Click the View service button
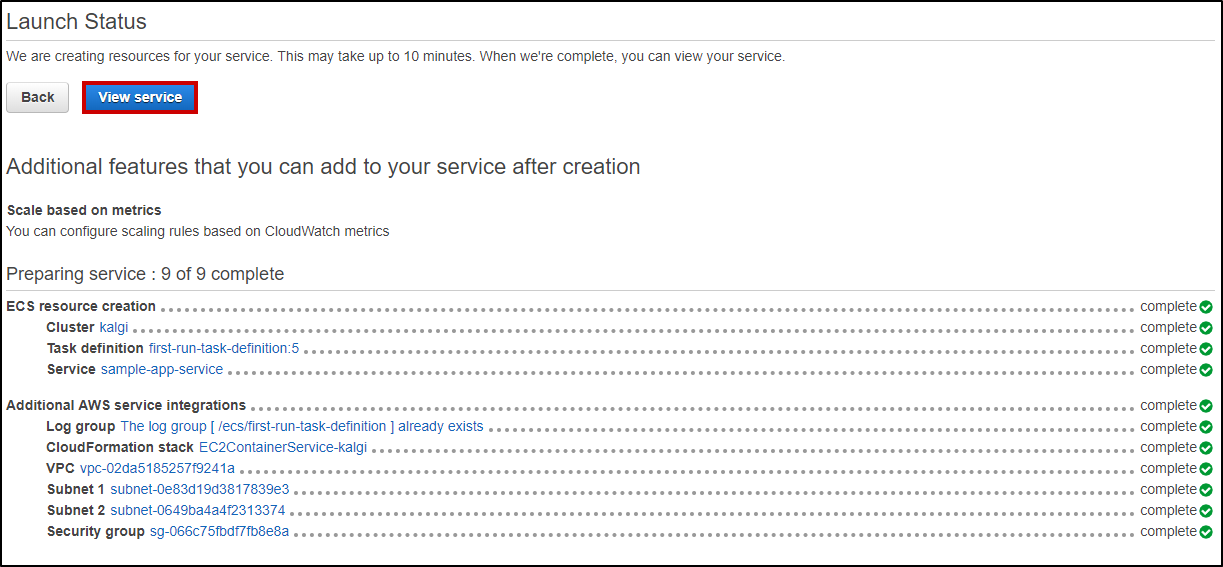This screenshot has width=1223, height=567. 140,97
